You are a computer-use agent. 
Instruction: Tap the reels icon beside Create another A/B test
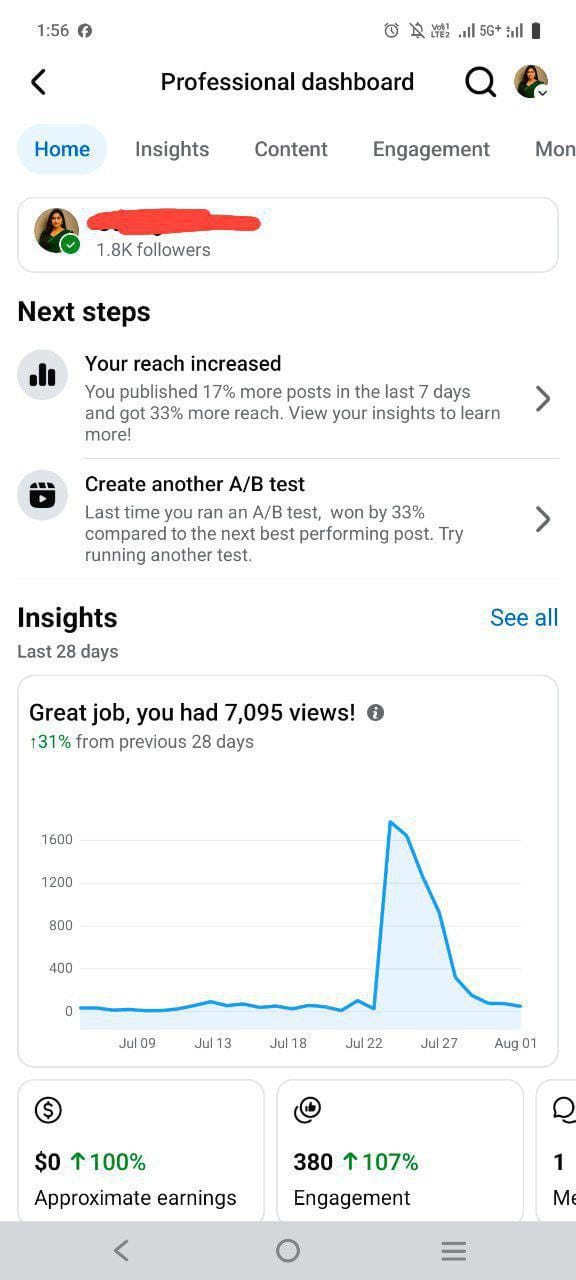(42, 495)
